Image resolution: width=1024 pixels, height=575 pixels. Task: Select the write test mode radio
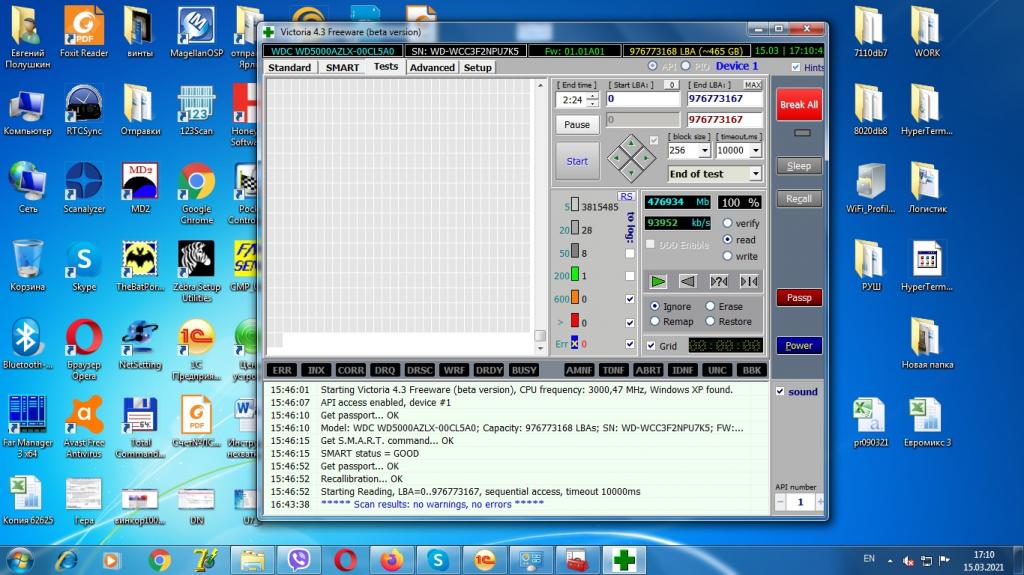click(728, 256)
